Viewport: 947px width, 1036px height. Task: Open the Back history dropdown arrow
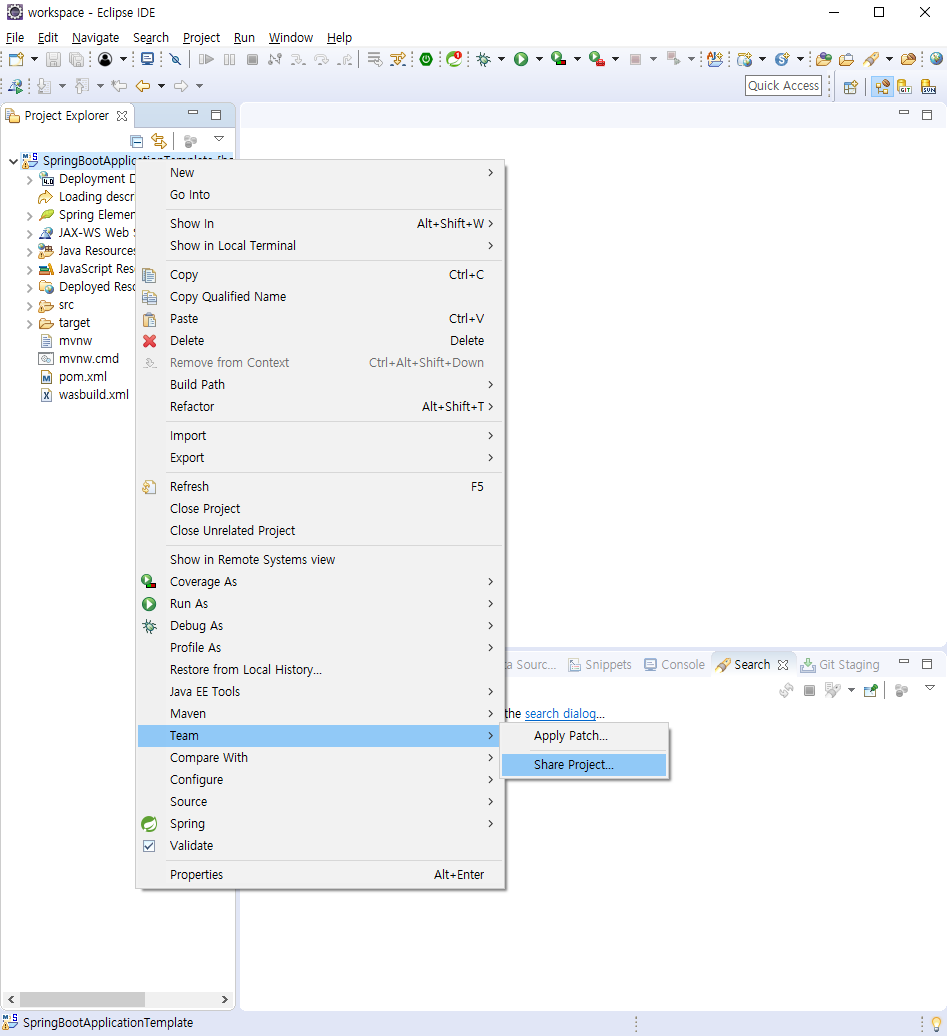[161, 86]
